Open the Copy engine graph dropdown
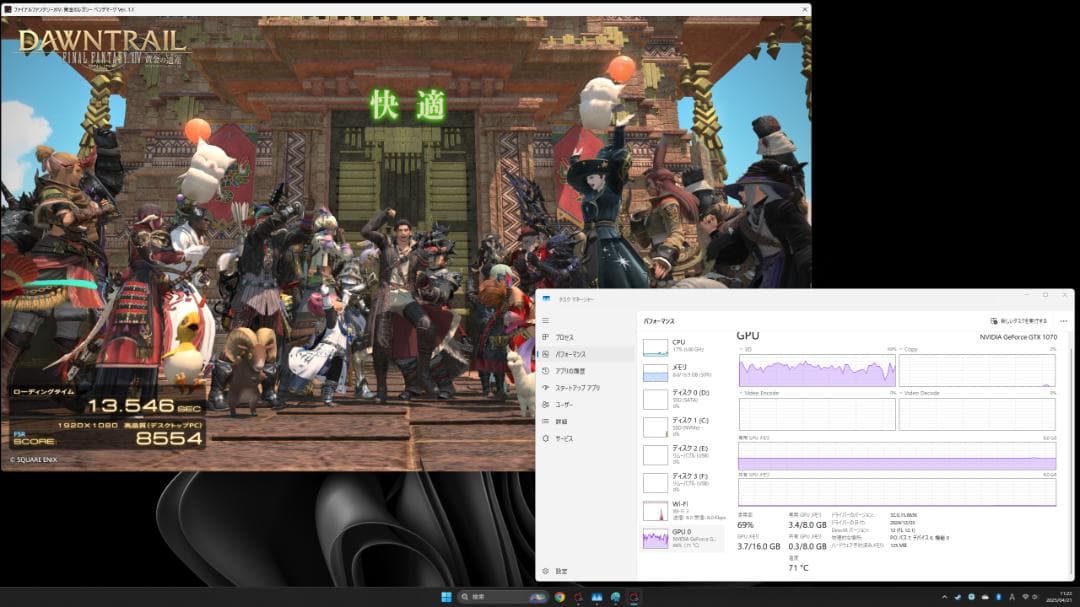The height and width of the screenshot is (607, 1080). pyautogui.click(x=904, y=350)
